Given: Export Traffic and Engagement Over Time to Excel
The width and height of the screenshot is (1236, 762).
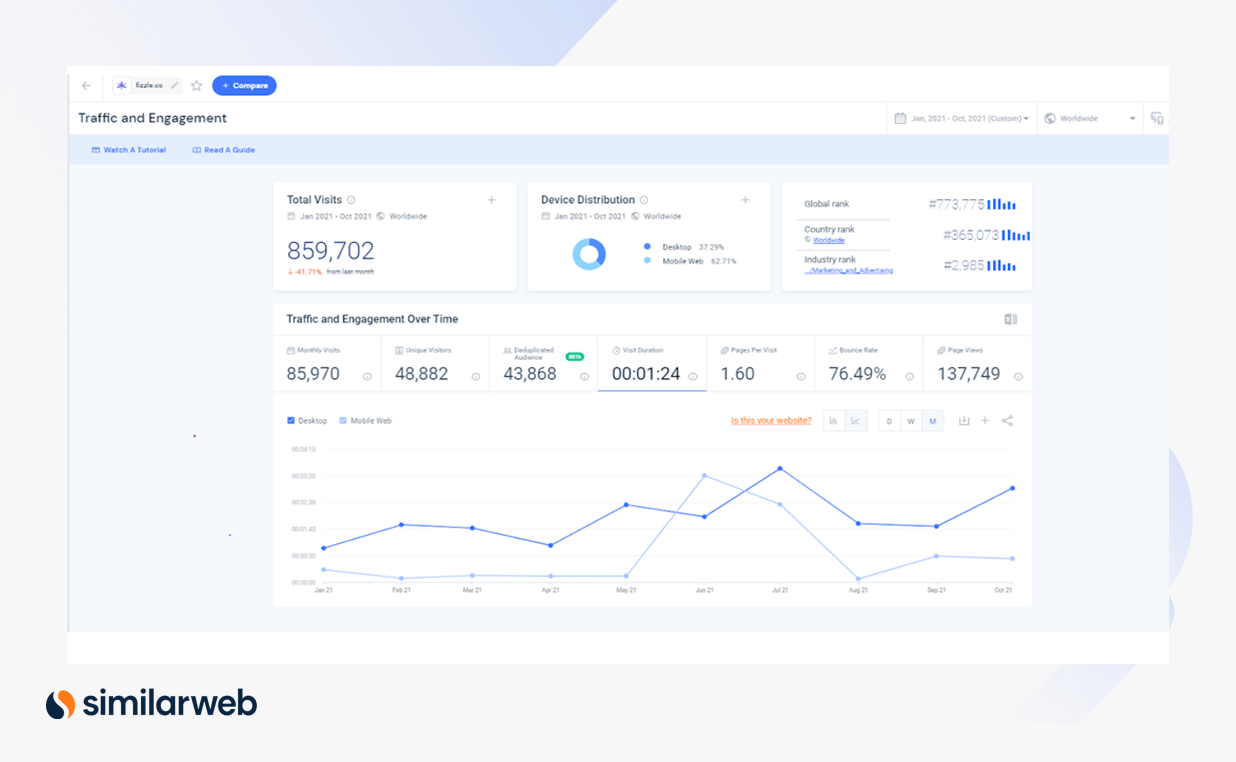Looking at the screenshot, I should tap(1011, 318).
